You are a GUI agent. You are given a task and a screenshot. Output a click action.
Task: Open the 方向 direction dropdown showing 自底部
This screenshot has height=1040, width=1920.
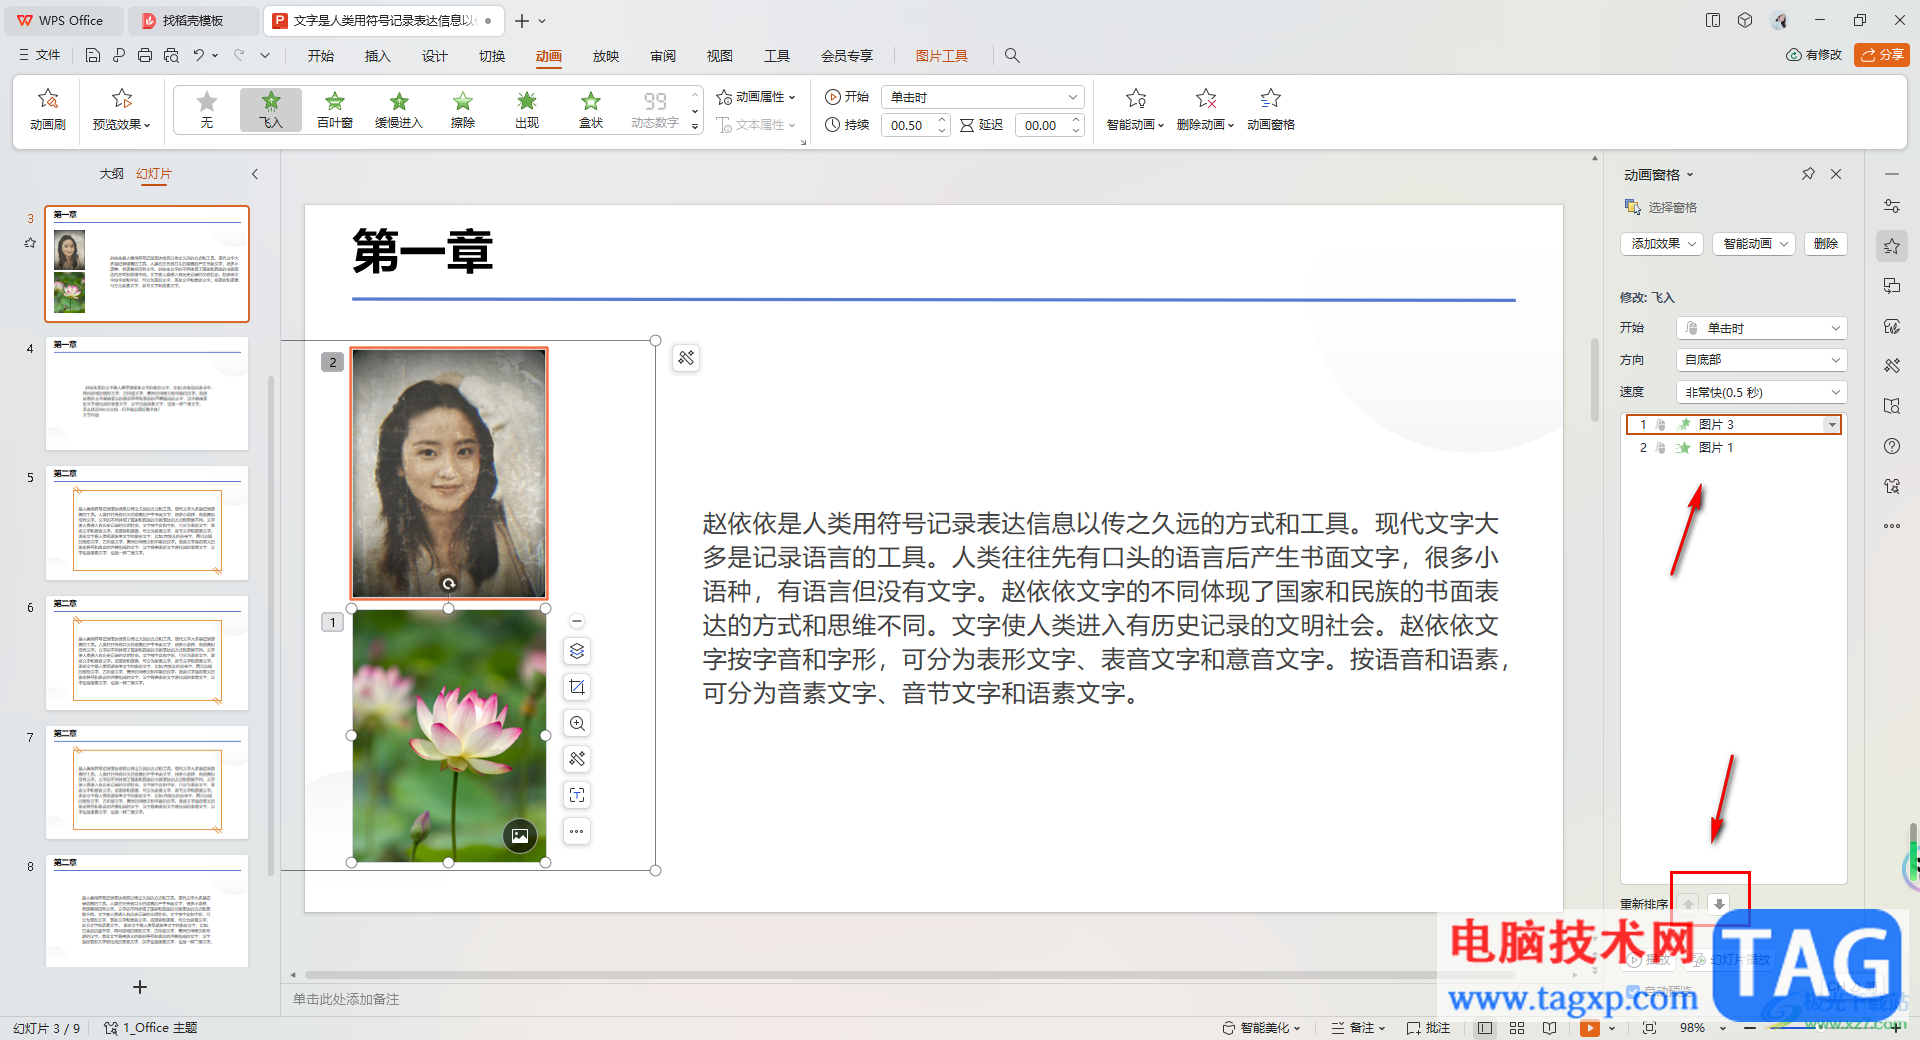(x=1760, y=360)
